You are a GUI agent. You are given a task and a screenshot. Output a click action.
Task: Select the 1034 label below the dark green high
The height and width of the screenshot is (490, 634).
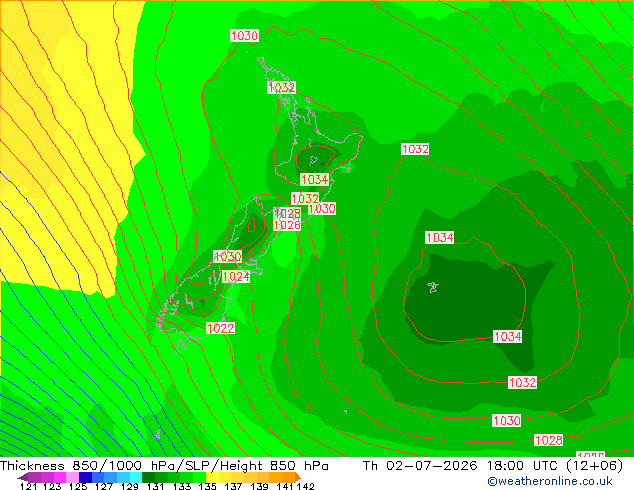point(507,336)
